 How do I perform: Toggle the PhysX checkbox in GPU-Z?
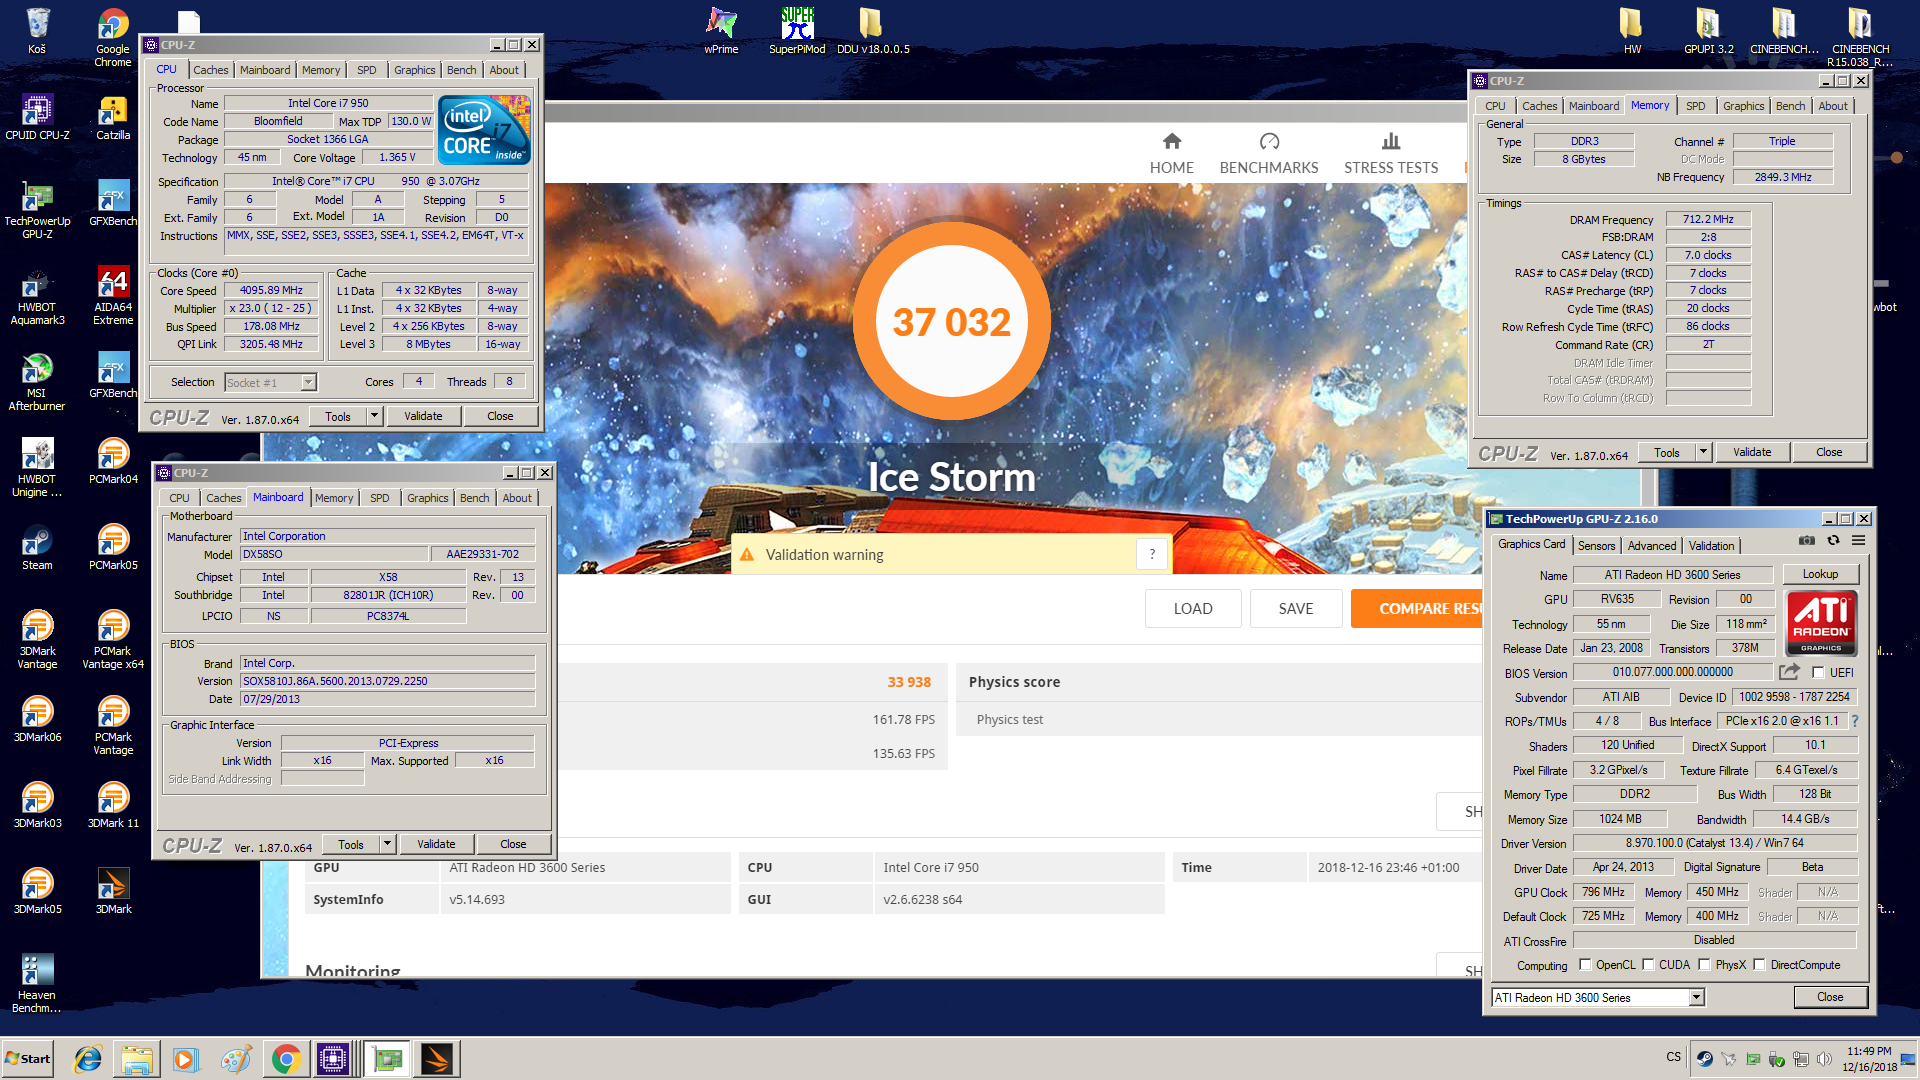[x=1704, y=965]
